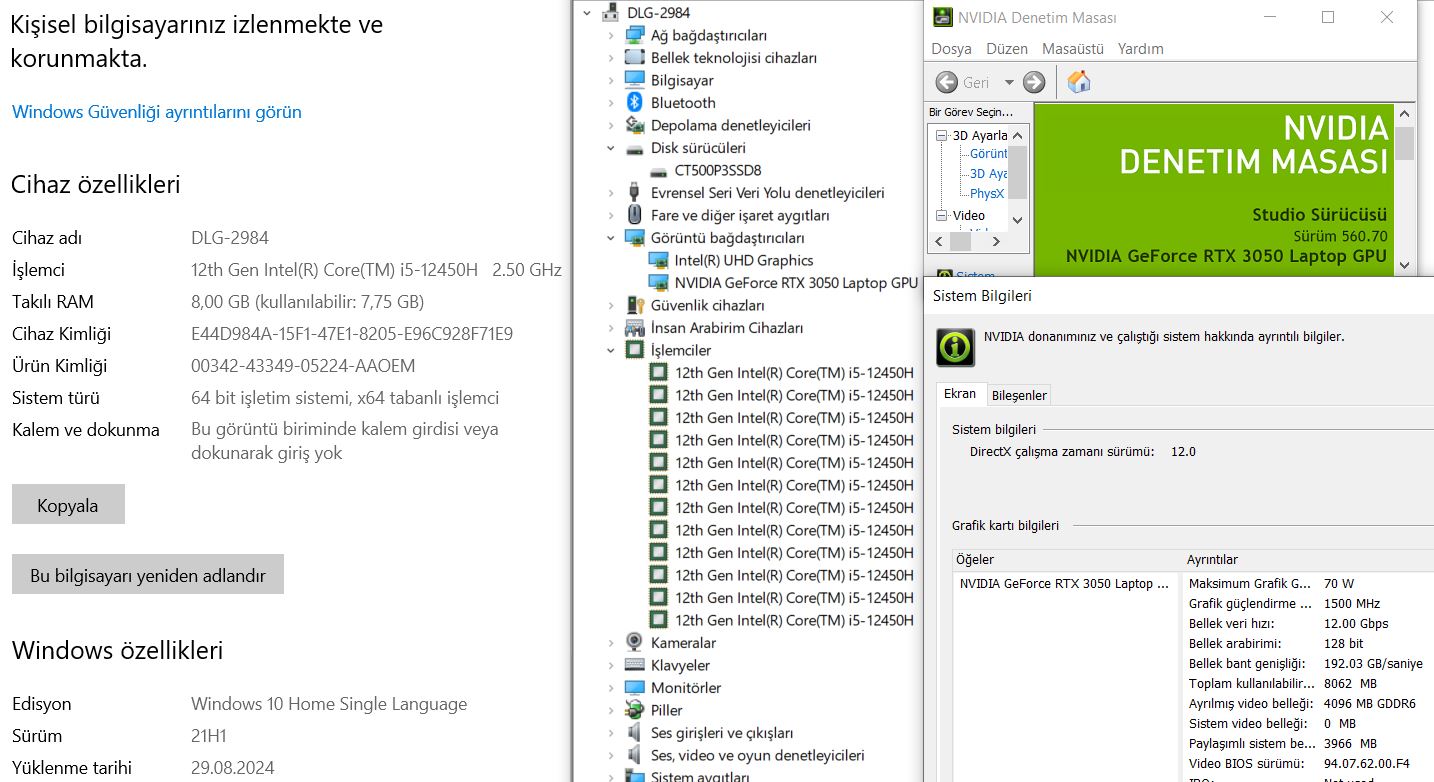The image size is (1434, 782).
Task: Expand the Ağ bağdaştırıcıları category
Action: coord(611,35)
